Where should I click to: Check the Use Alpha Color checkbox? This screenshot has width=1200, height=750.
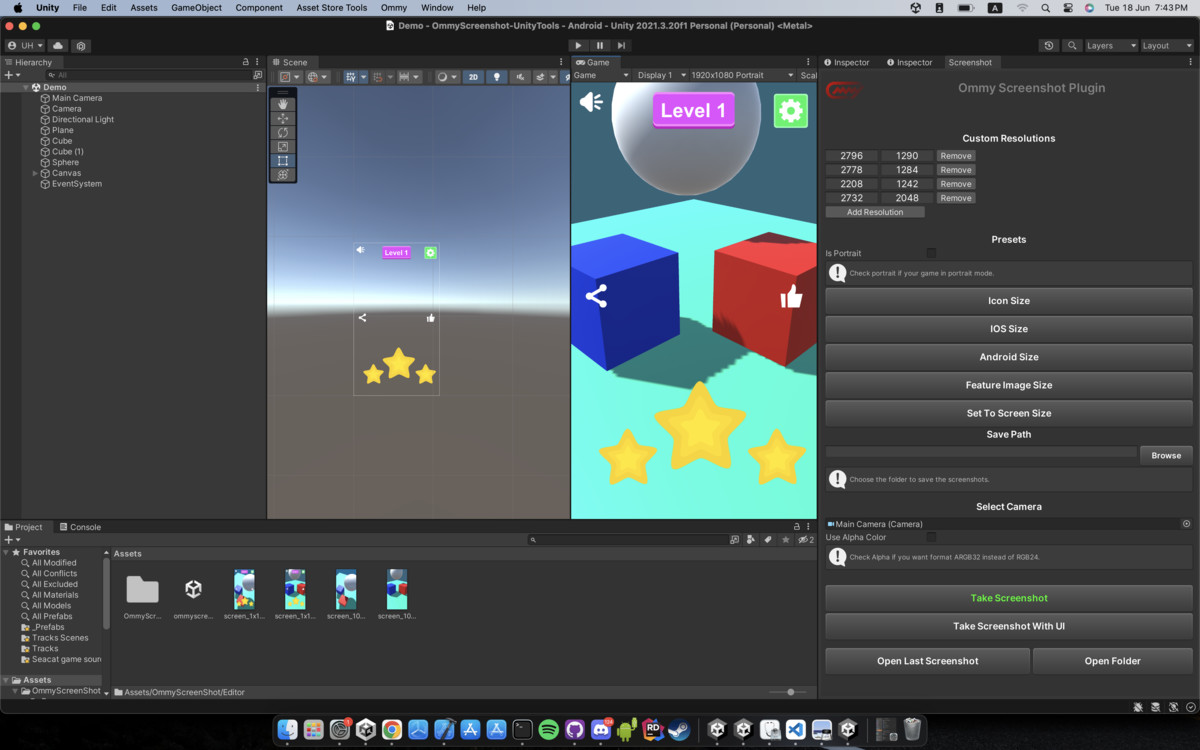[931, 537]
